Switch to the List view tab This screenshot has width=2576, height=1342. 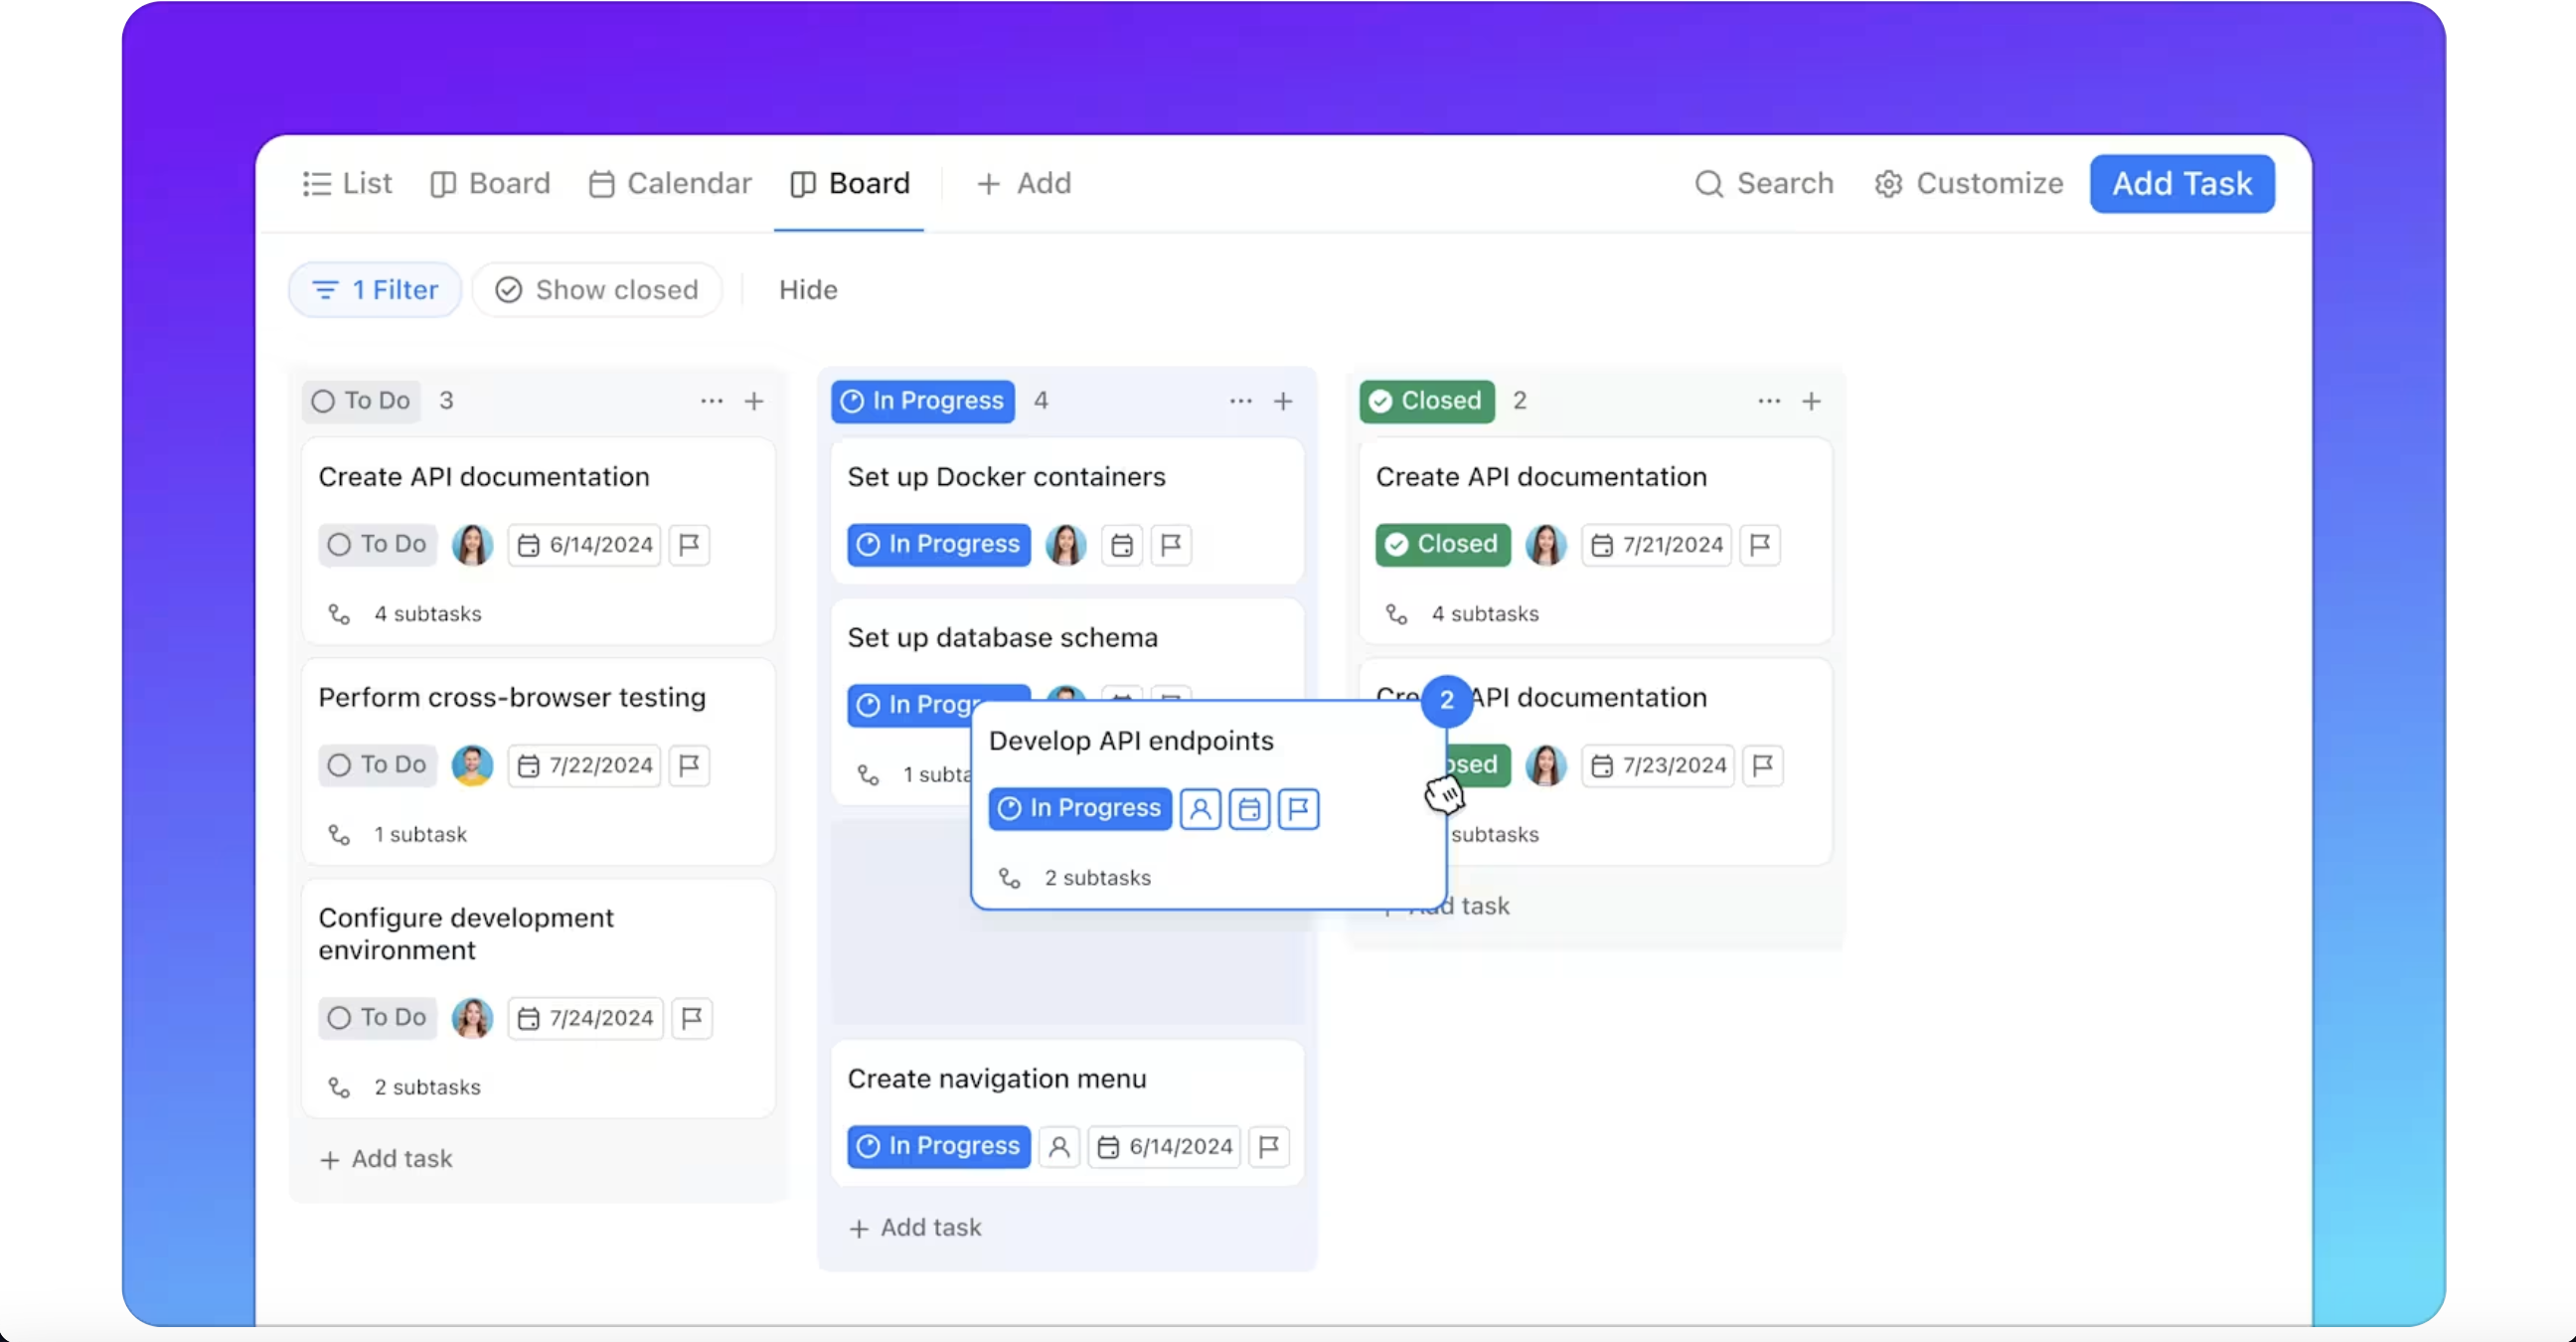(347, 184)
